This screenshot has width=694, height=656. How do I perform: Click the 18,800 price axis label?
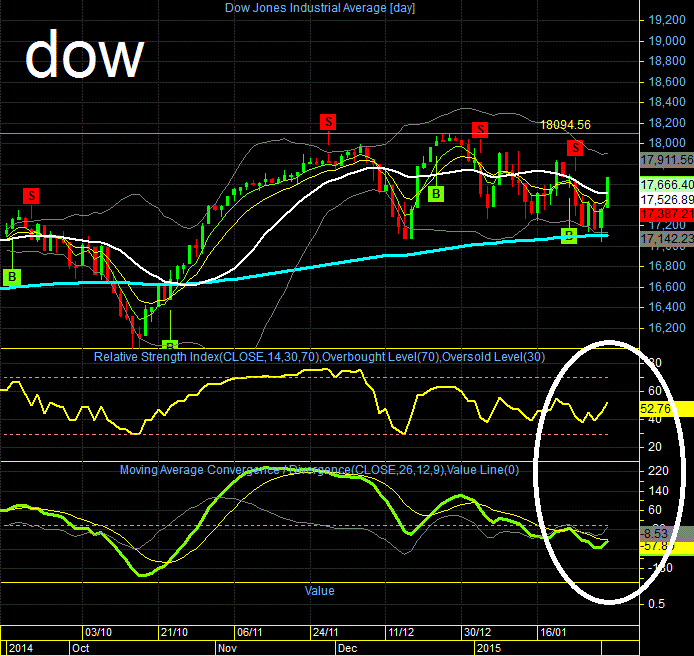667,61
